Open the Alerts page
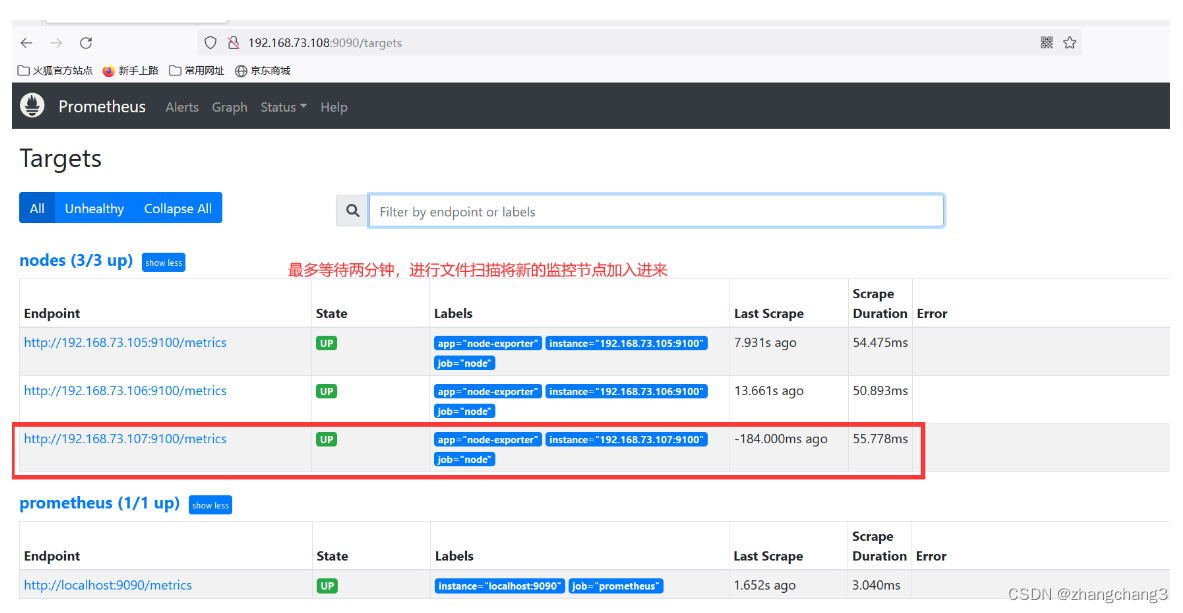Screen dimensions: 1183x613 (x=182, y=107)
